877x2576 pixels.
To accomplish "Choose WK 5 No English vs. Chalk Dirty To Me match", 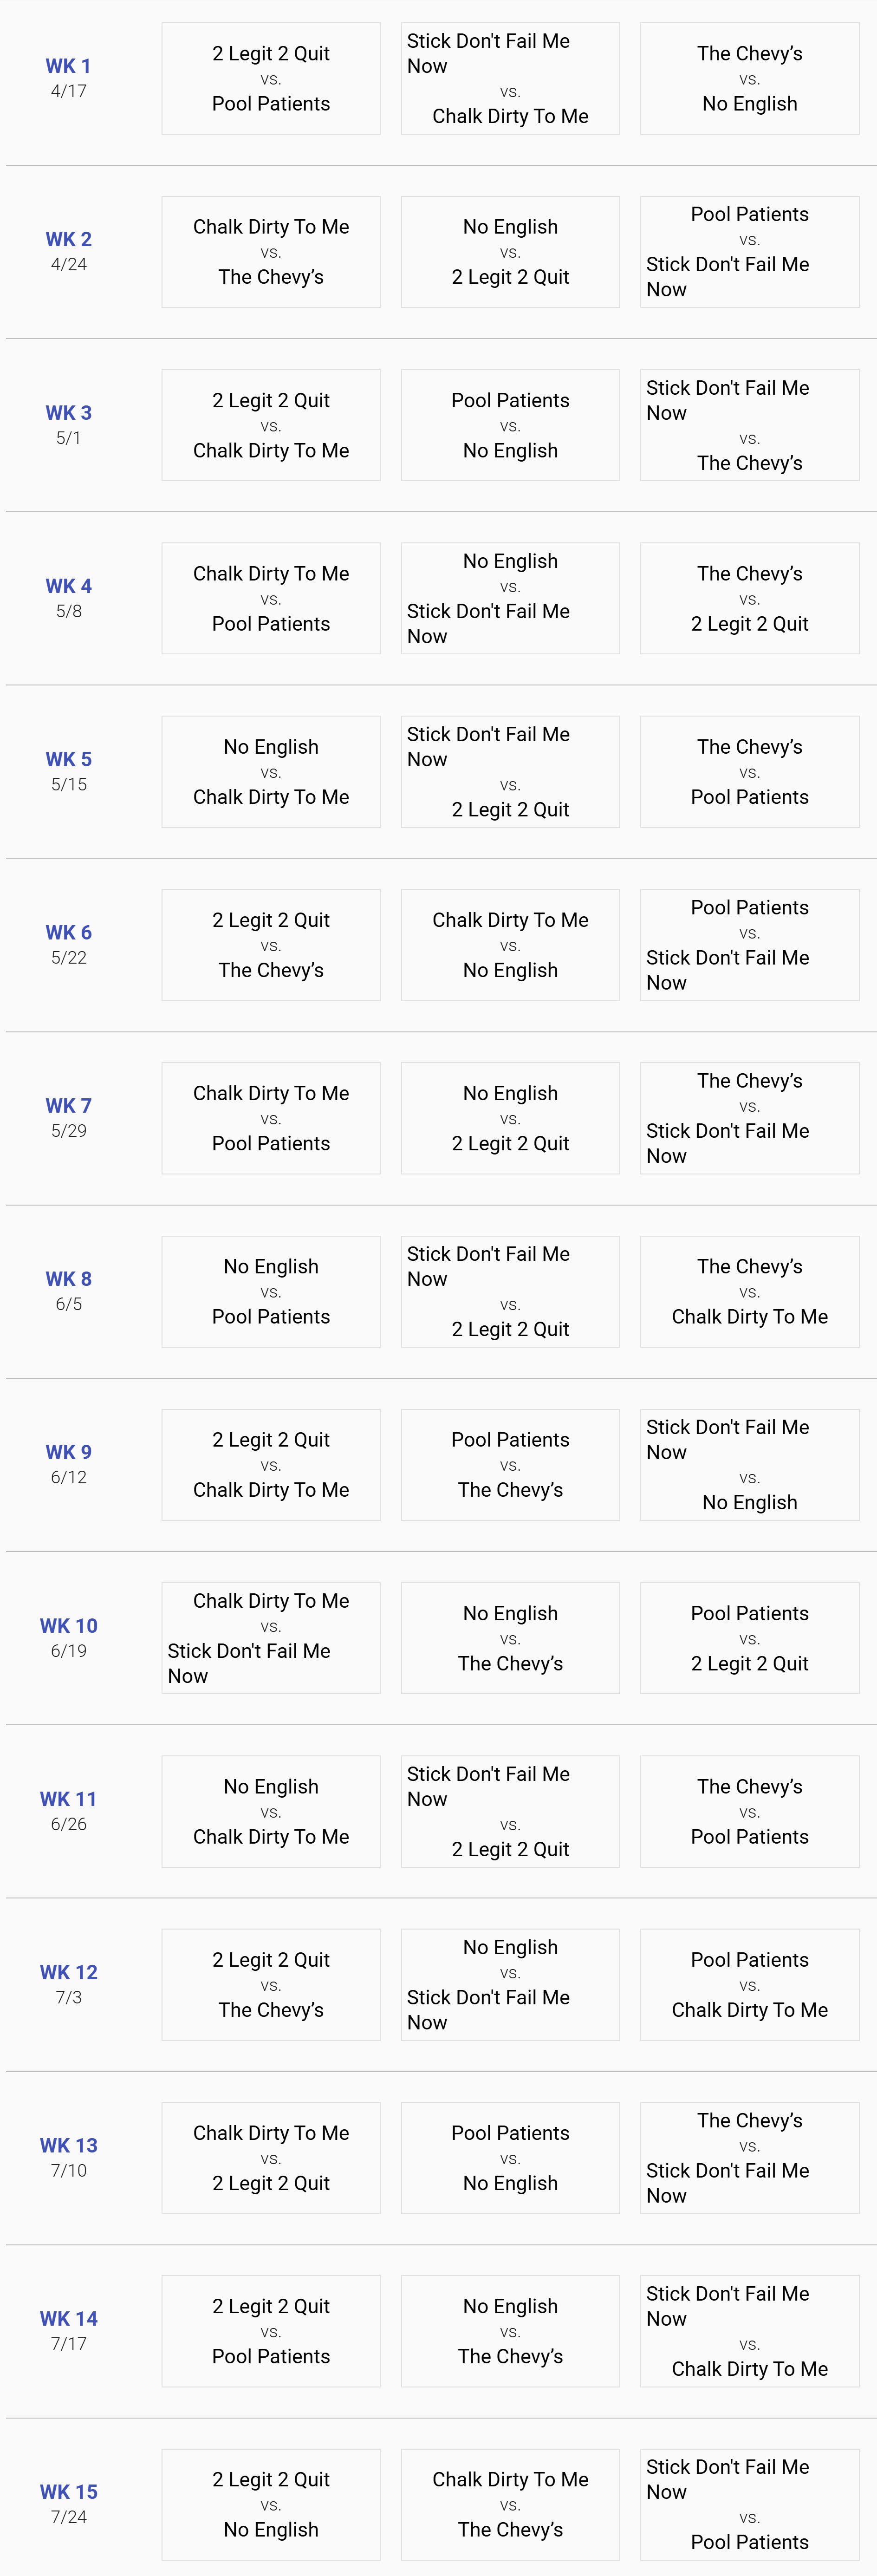I will click(271, 772).
